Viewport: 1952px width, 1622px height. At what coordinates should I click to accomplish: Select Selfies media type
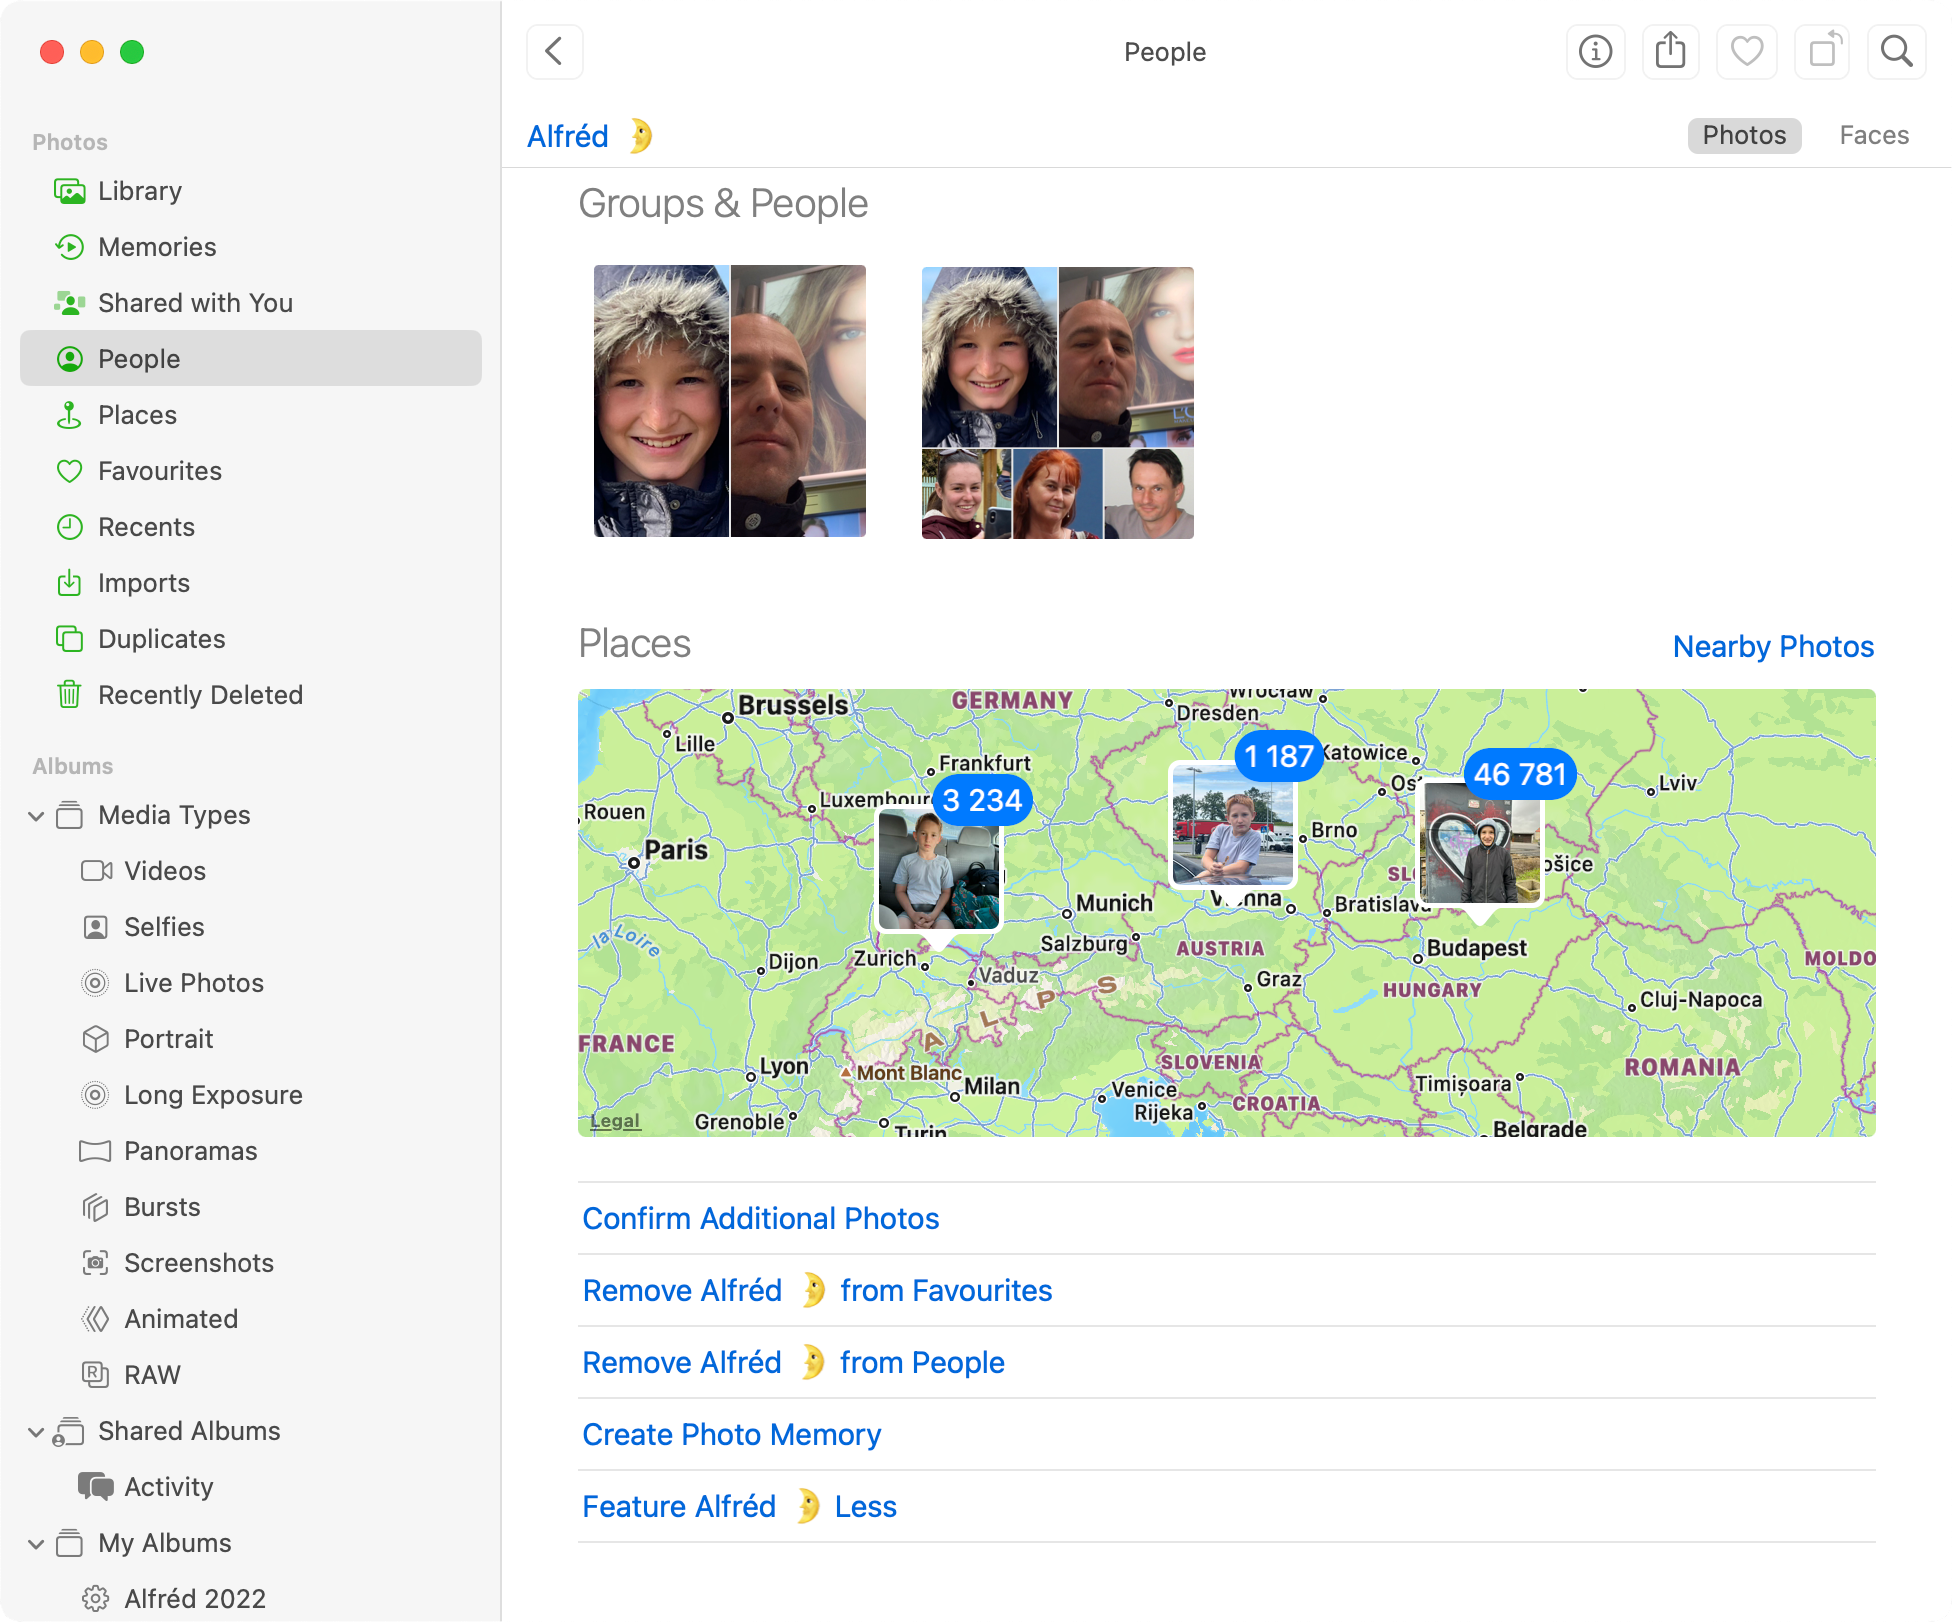[x=250, y=927]
